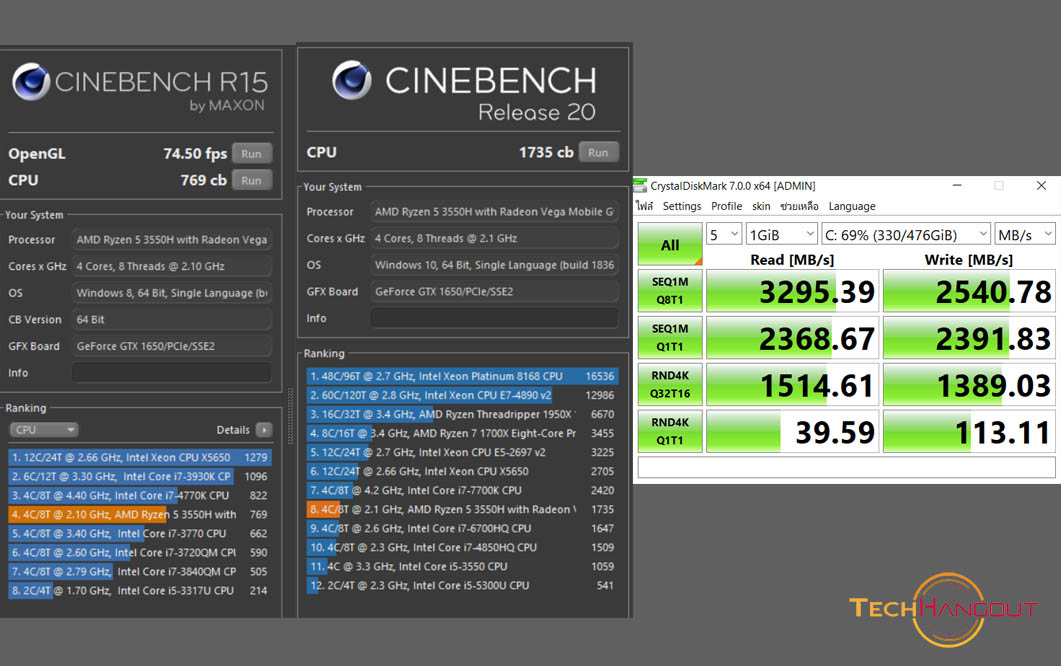
Task: Select the Ryzen 7 1700X row scoring 3455
Action: pos(462,433)
